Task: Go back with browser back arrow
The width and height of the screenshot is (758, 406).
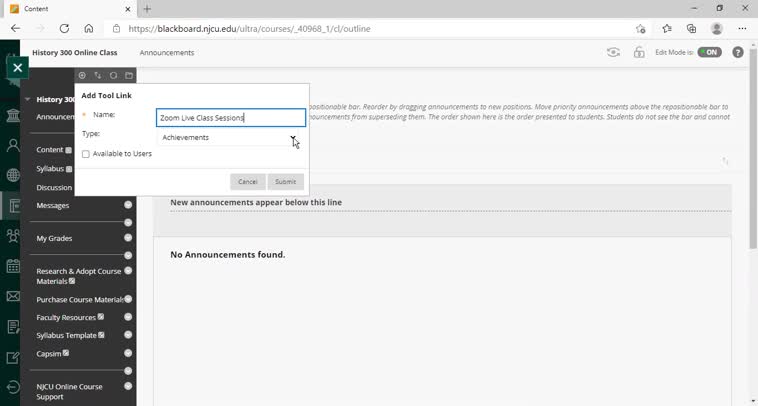Action: 15,29
